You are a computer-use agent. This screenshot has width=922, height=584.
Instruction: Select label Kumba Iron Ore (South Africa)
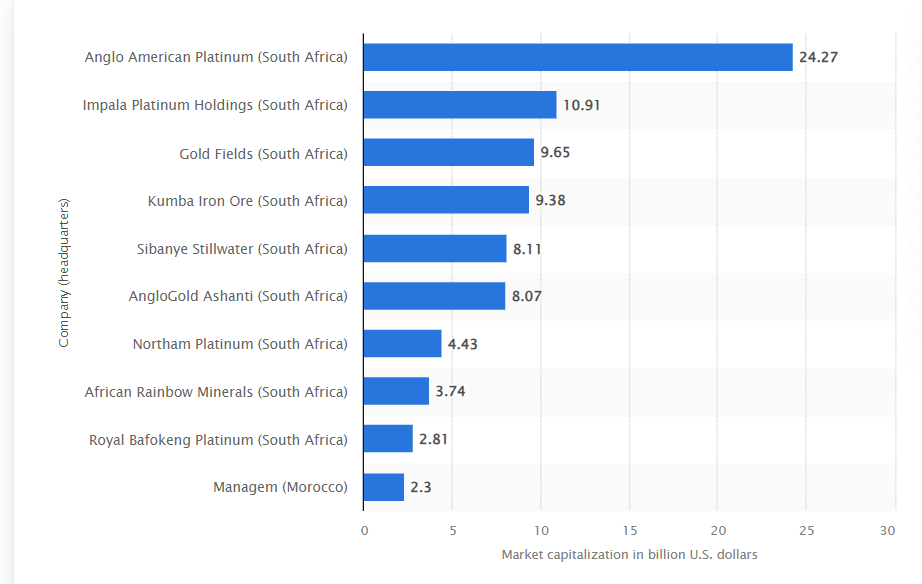pyautogui.click(x=248, y=201)
